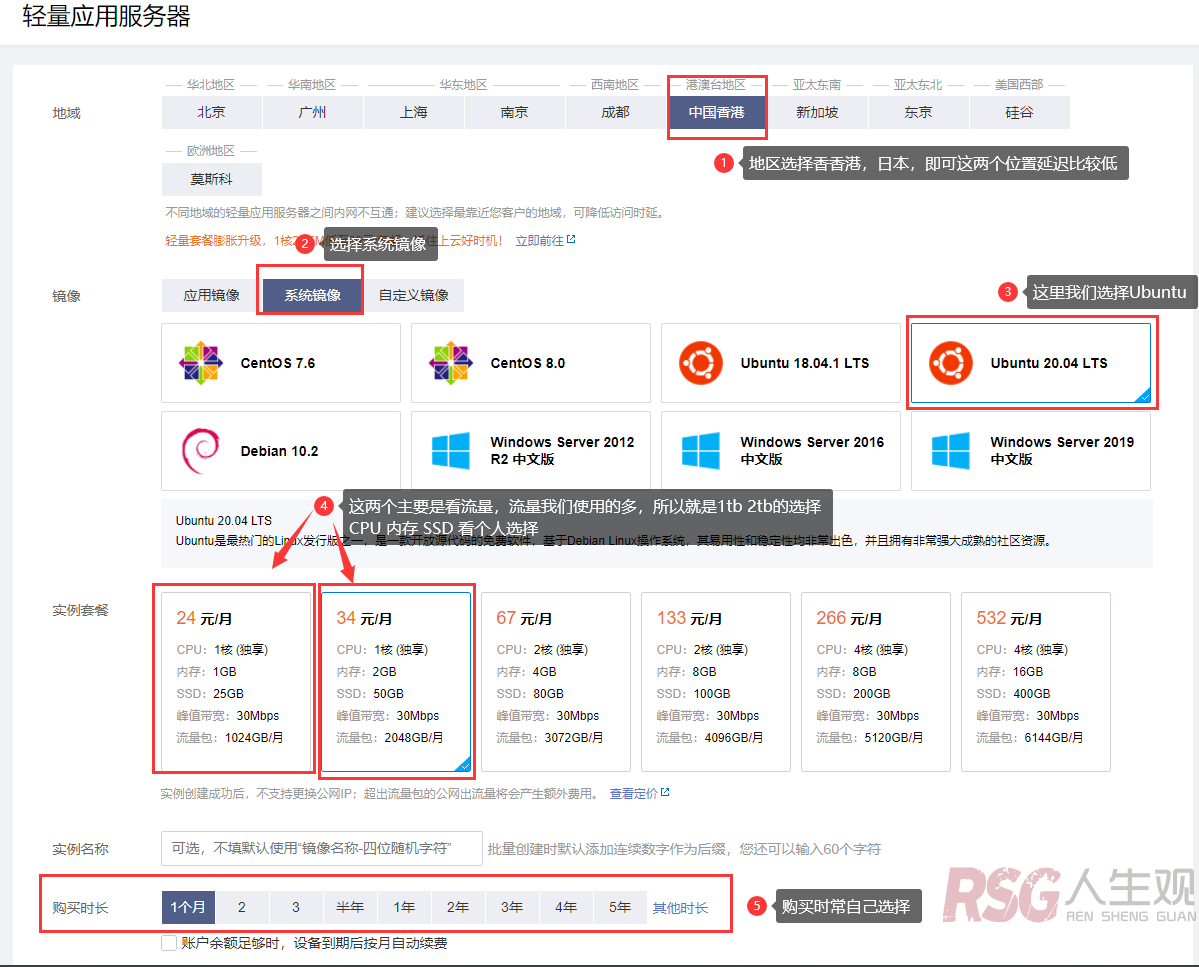1199x967 pixels.
Task: Click the Windows Server 2019 logo icon
Action: (950, 451)
